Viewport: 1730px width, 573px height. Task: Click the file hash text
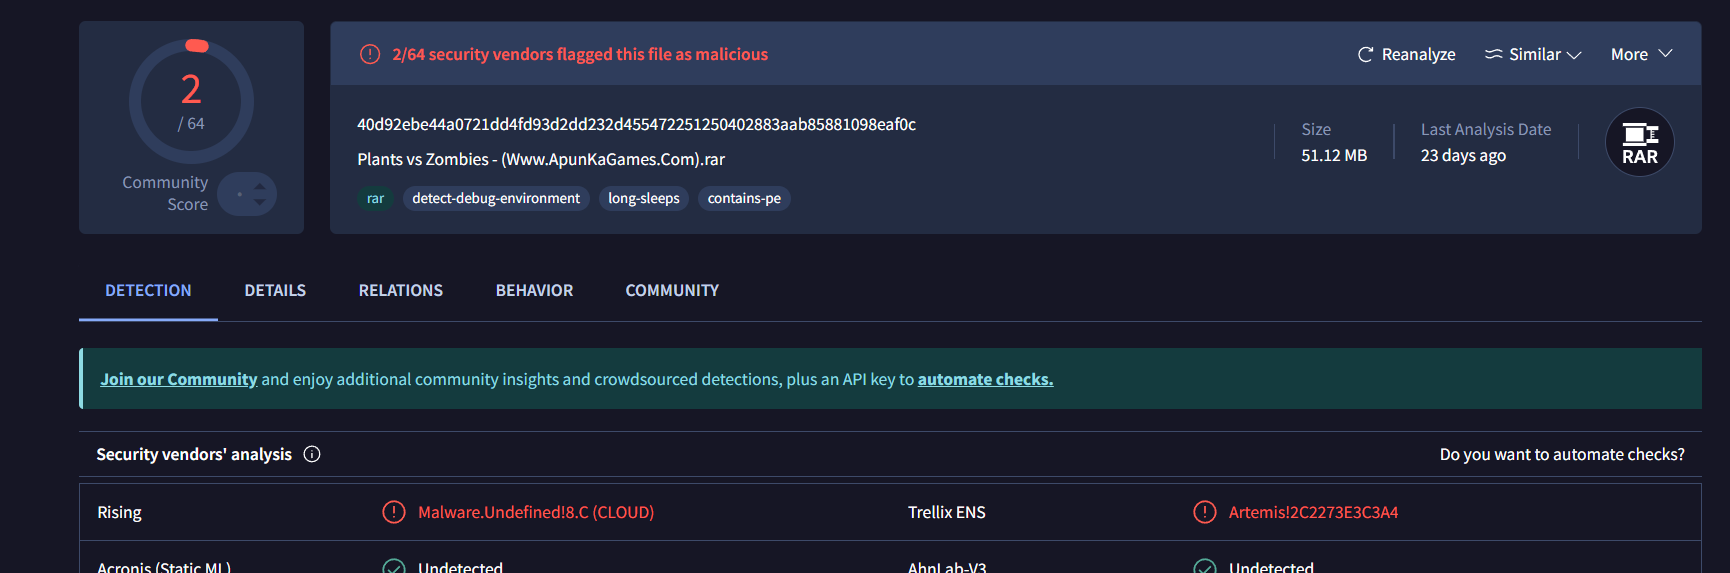tap(636, 124)
